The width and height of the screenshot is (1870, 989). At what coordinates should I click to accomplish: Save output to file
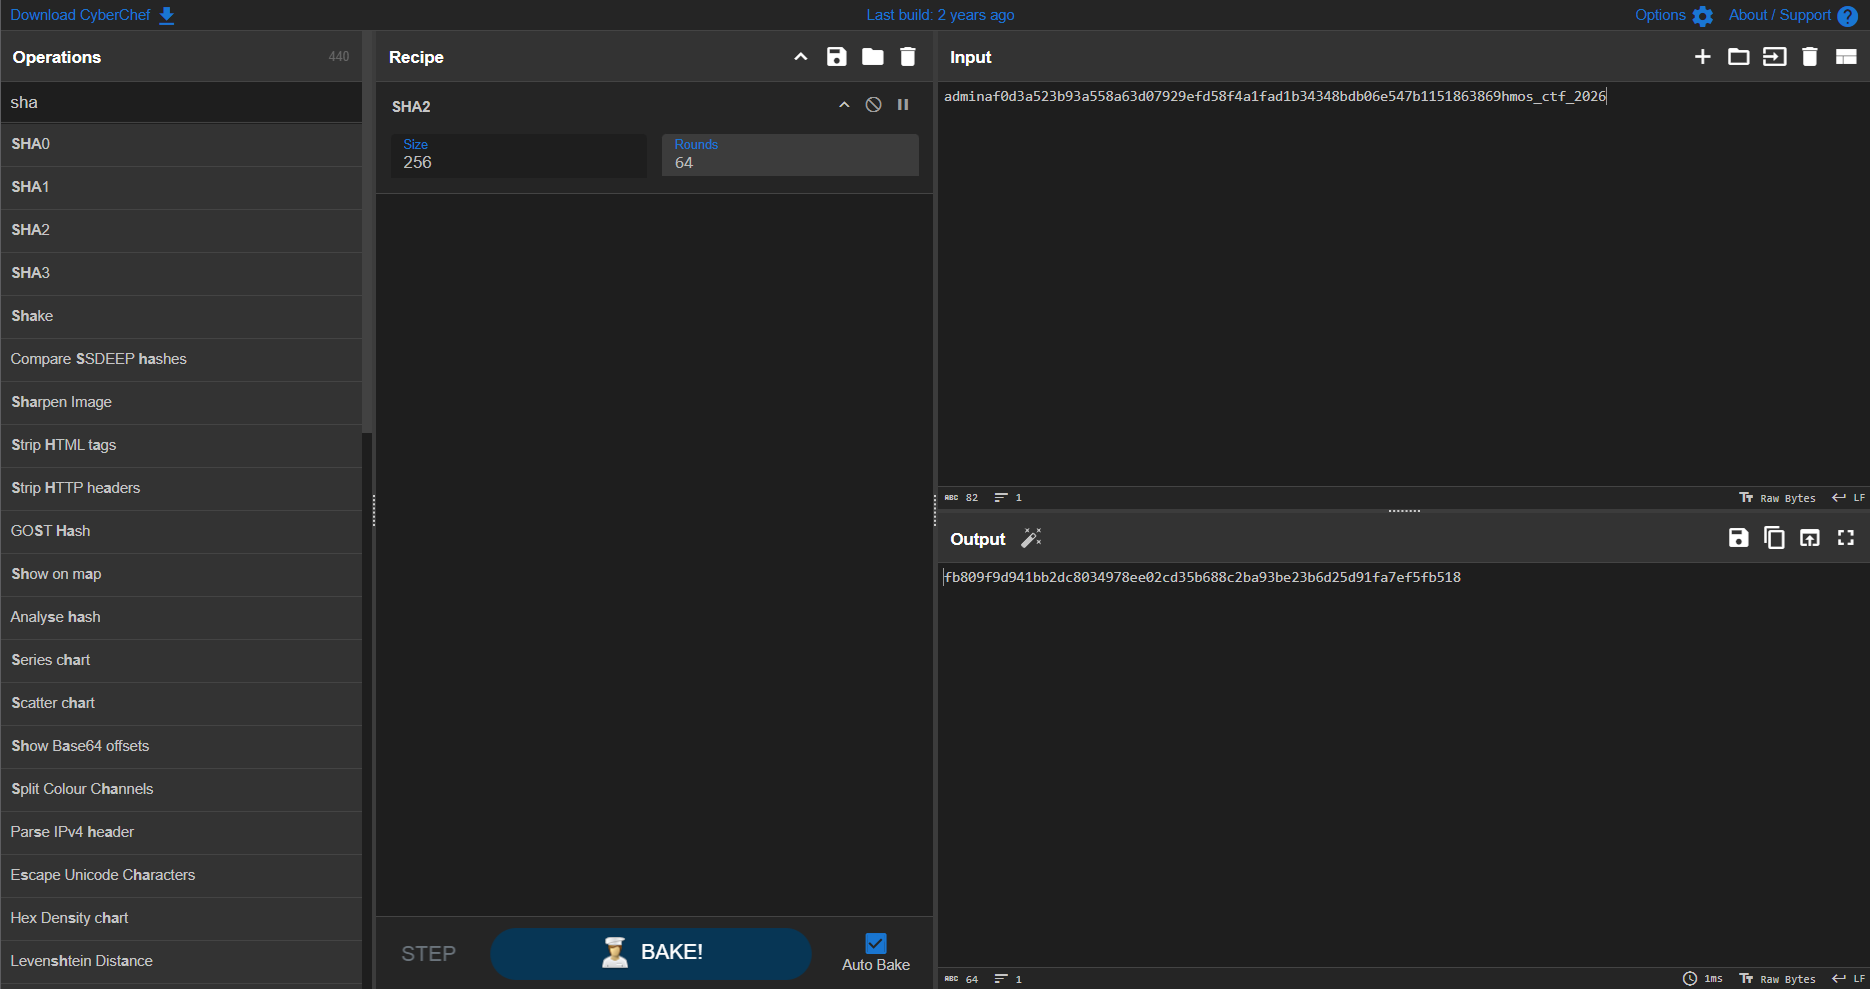tap(1739, 538)
